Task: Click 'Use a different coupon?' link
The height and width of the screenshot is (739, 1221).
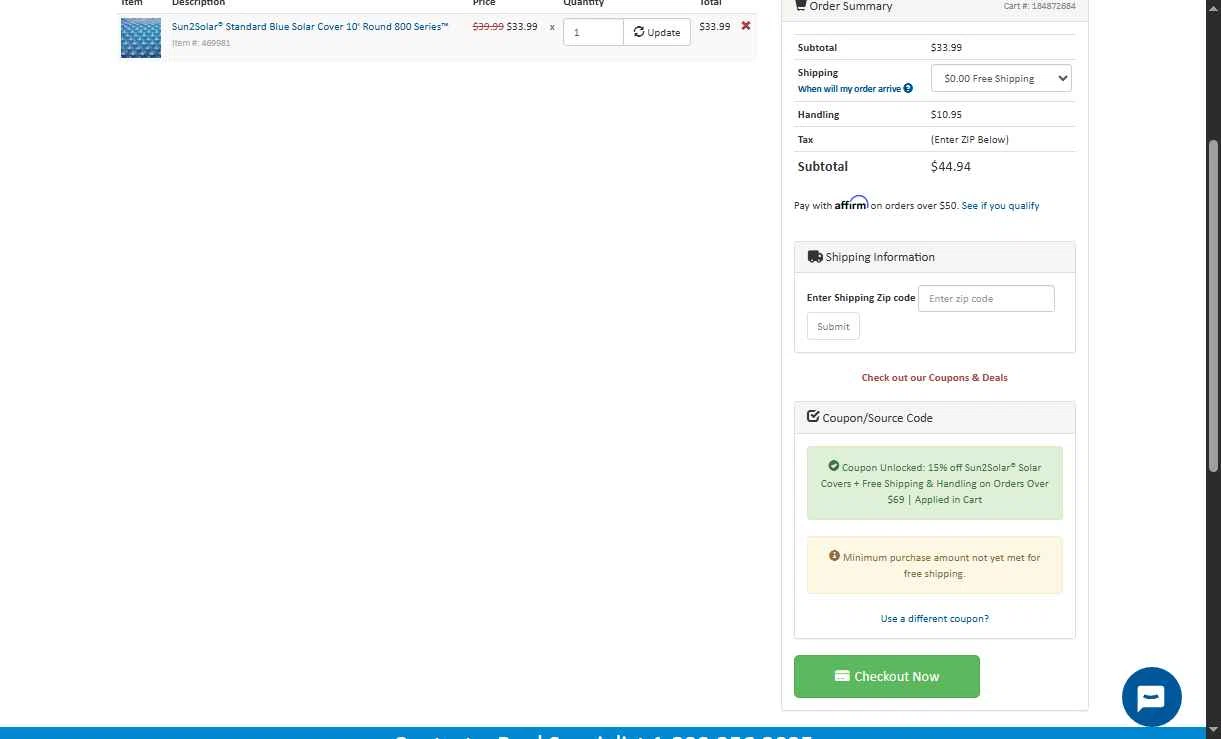Action: [x=934, y=619]
